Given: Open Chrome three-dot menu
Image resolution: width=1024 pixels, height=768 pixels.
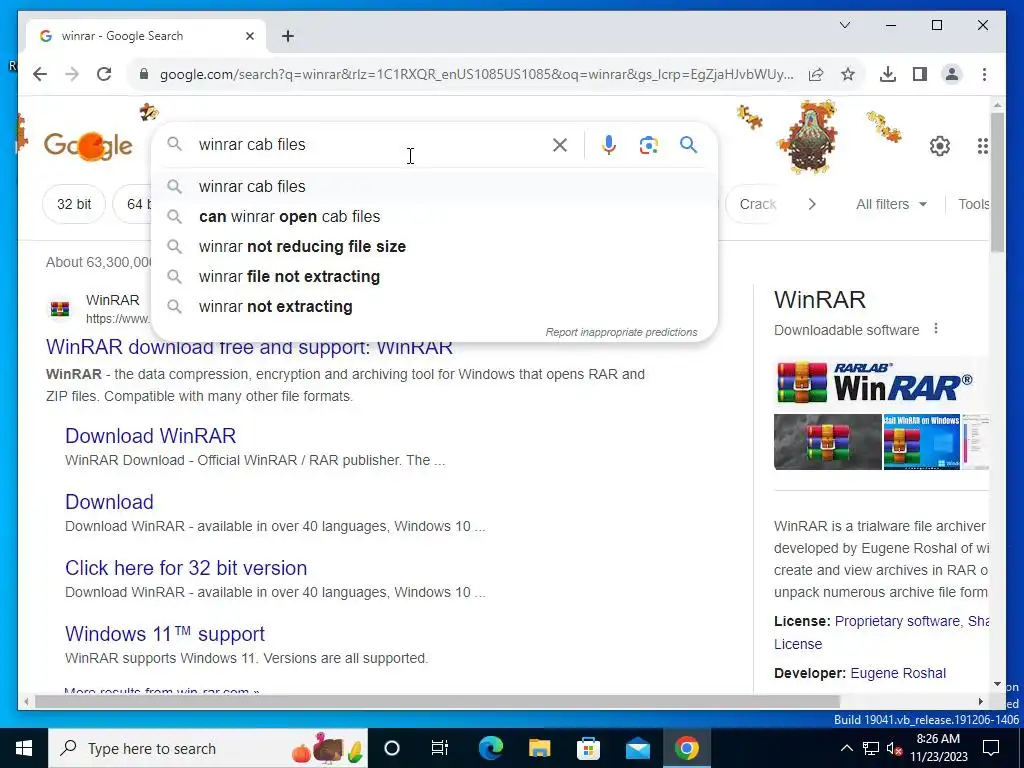Looking at the screenshot, I should click(984, 74).
